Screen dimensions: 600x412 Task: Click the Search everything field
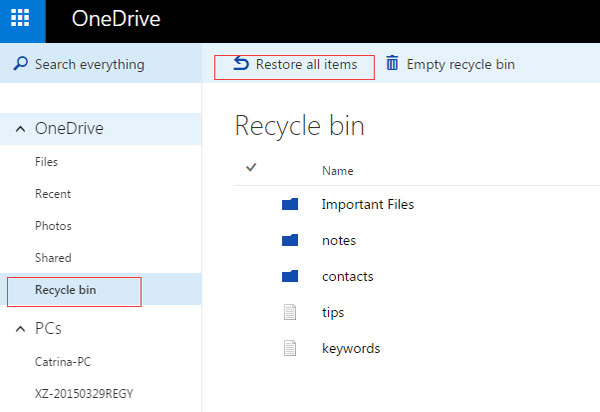(x=90, y=65)
